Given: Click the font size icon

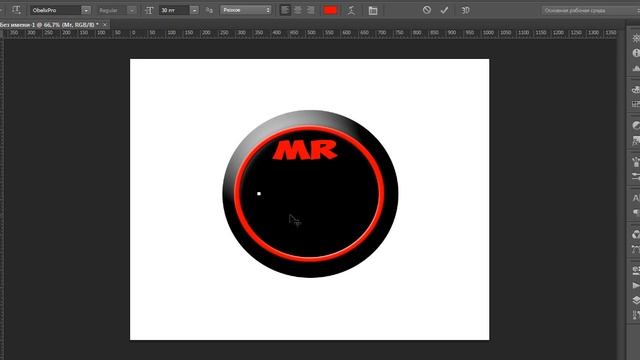Looking at the screenshot, I should 149,10.
